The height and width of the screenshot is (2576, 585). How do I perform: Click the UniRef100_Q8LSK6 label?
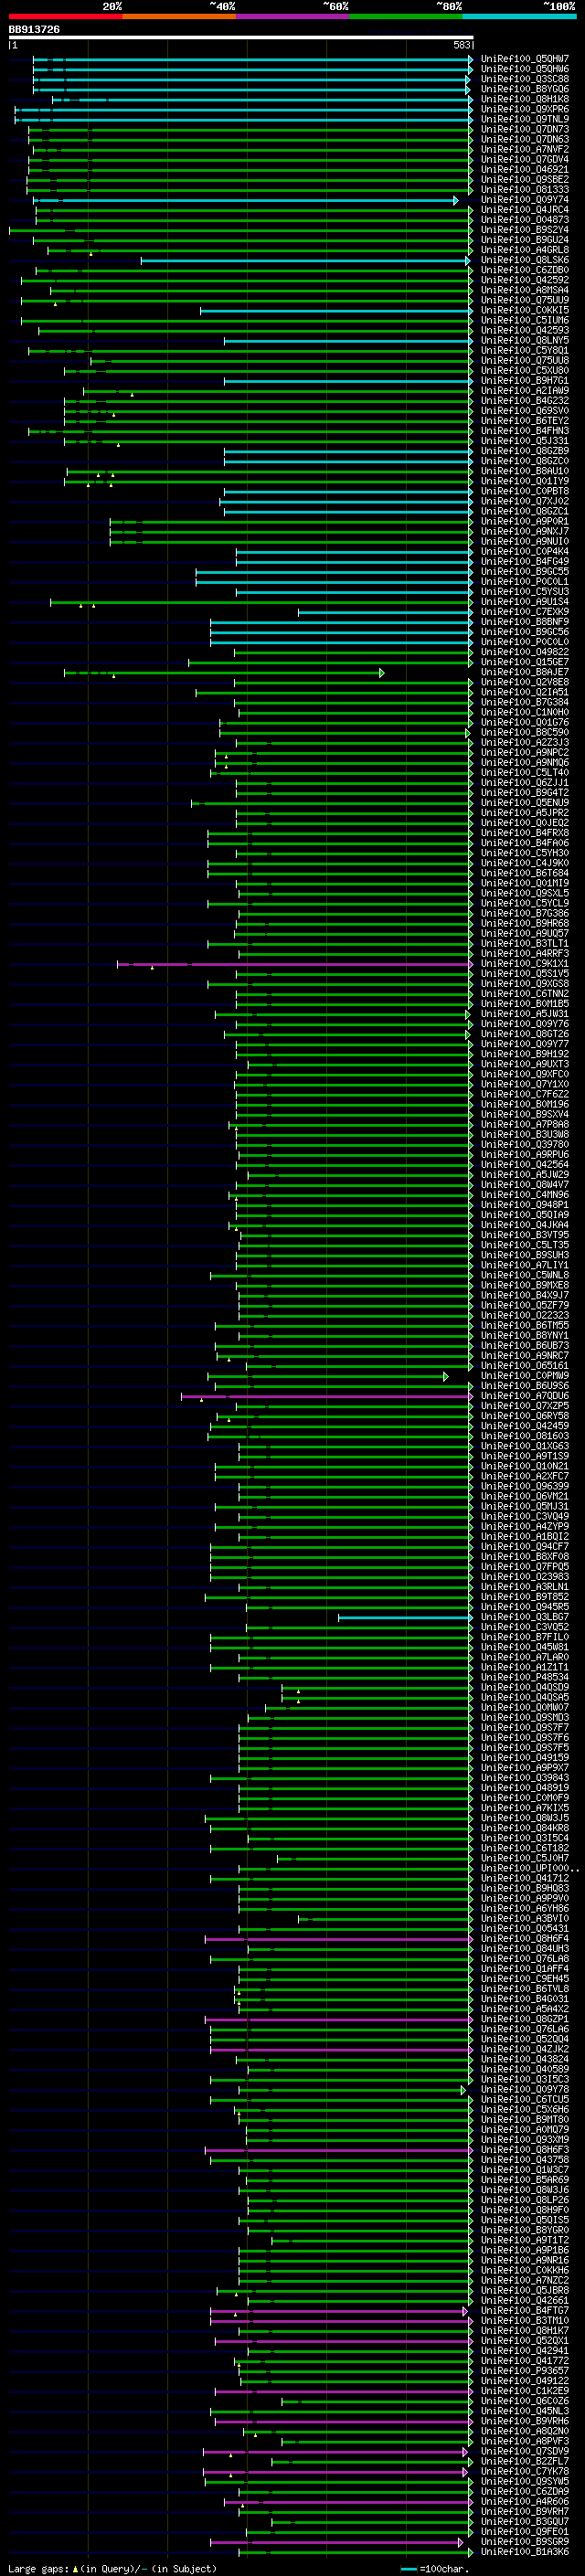tap(525, 260)
